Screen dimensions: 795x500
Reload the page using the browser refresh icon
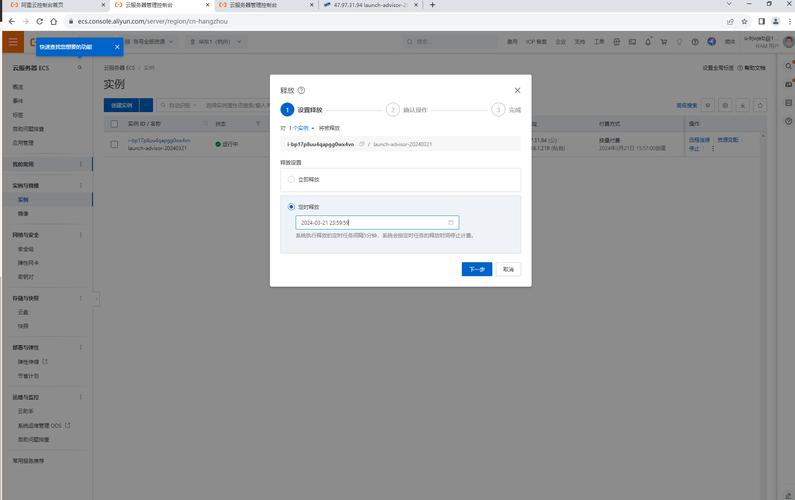point(40,21)
